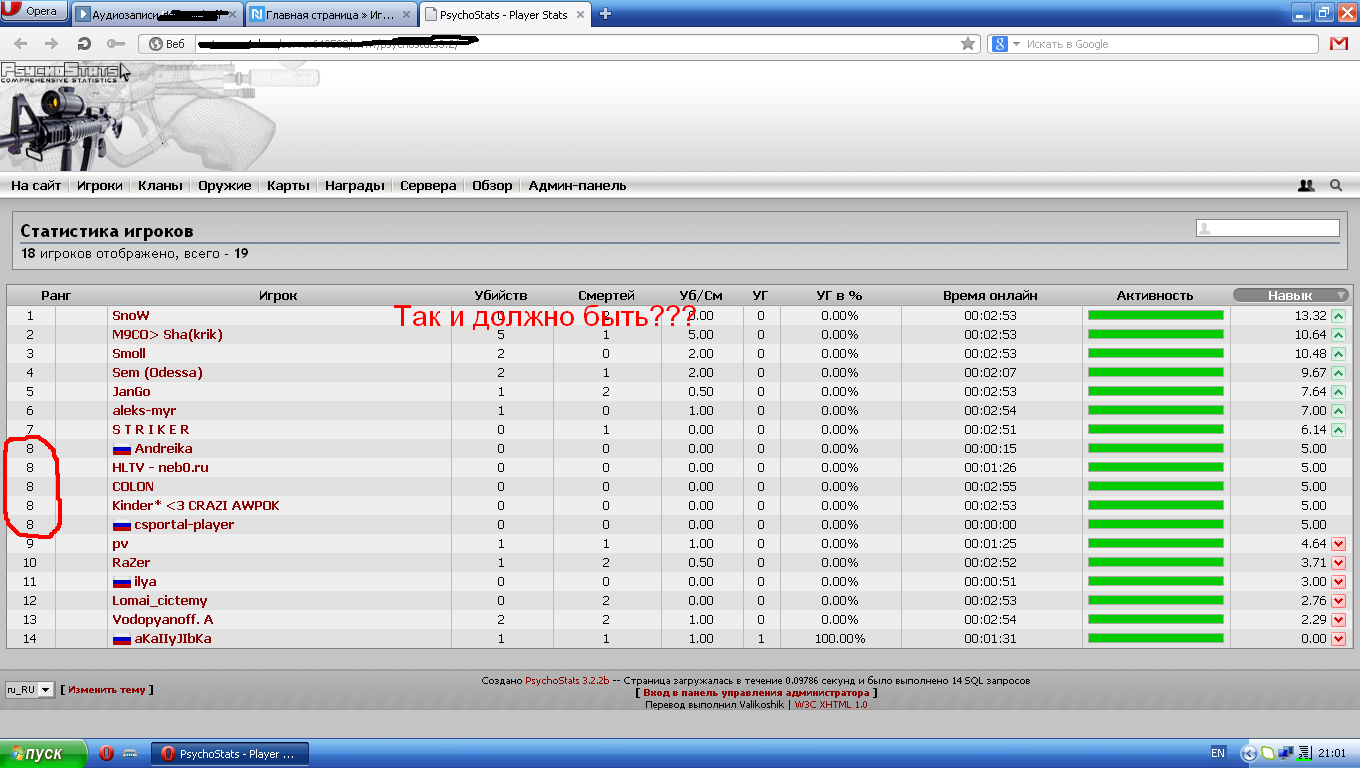The image size is (1360, 768).
Task: Click the red skill-down arrow in RaZer's row
Action: click(1339, 563)
